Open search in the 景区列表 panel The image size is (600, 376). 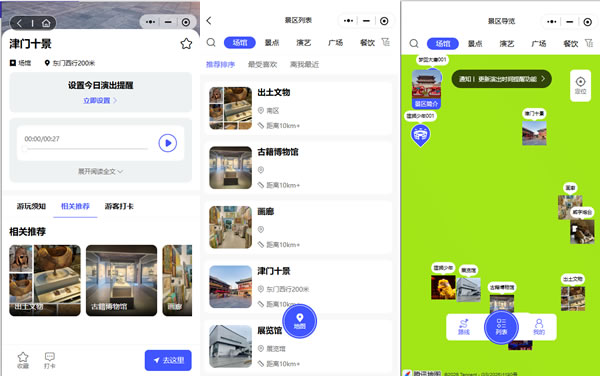click(x=211, y=42)
